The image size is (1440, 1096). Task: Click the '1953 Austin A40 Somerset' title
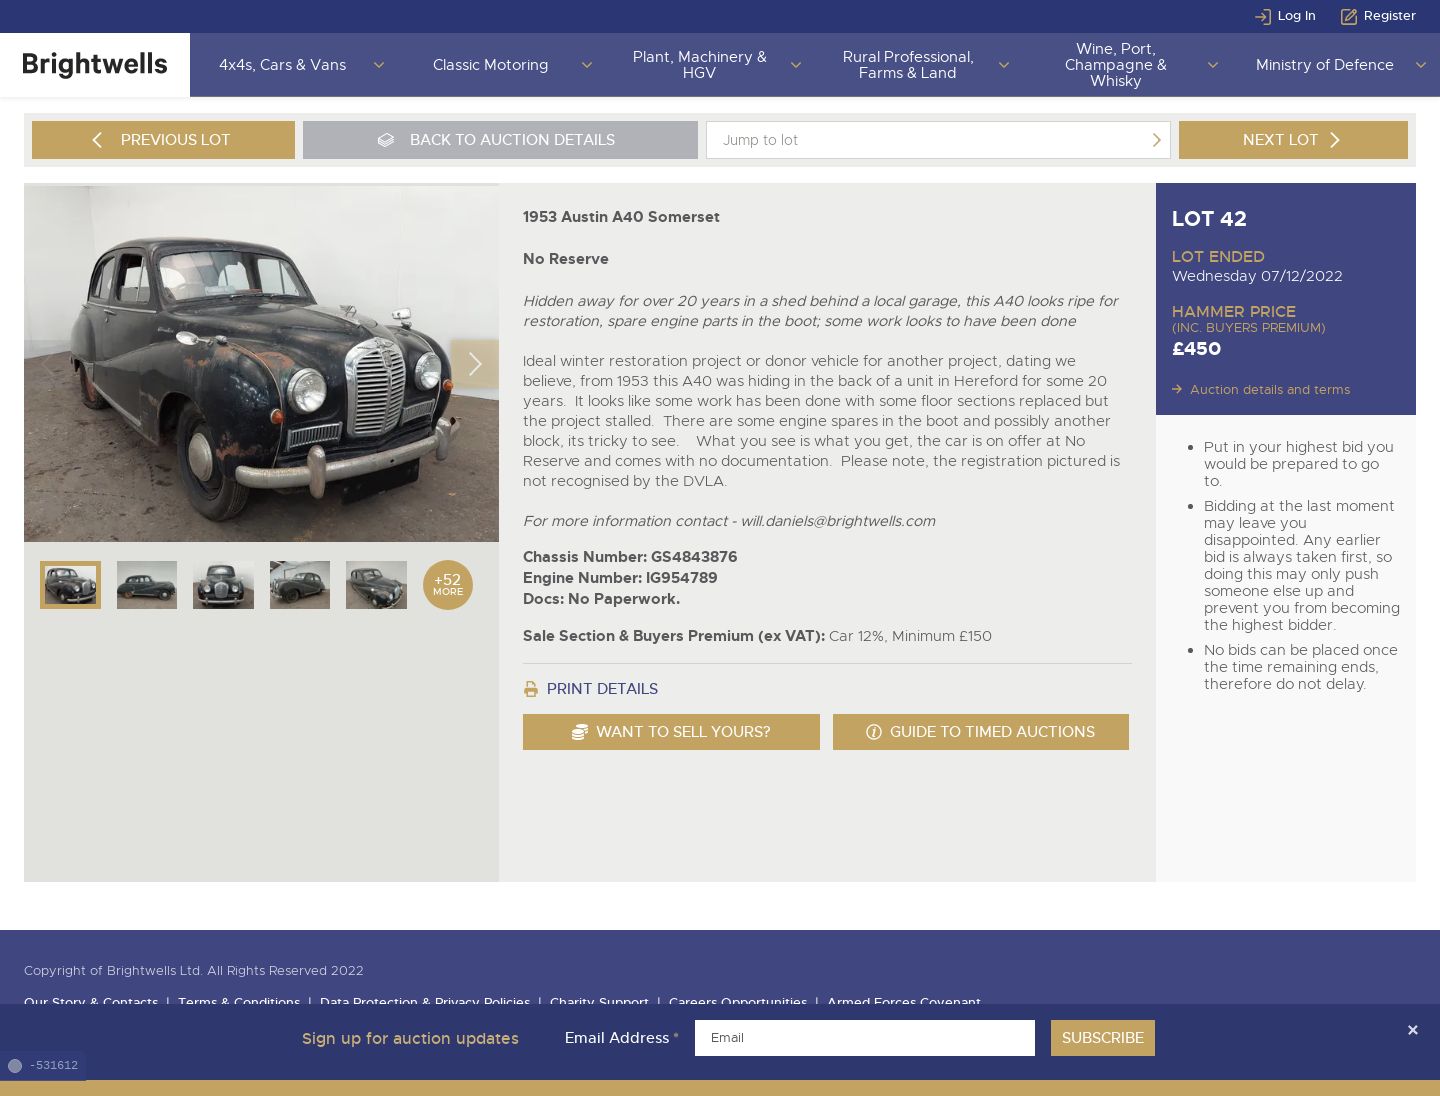(x=621, y=217)
